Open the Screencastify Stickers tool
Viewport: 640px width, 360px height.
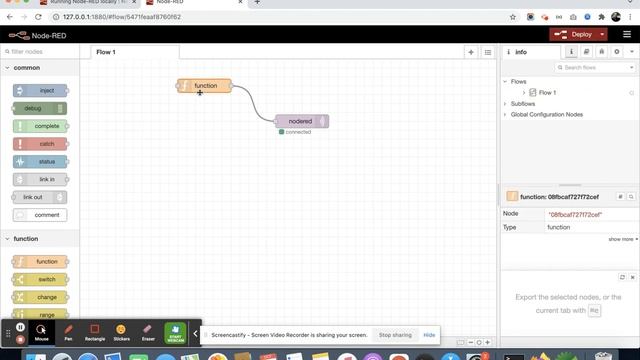tap(121, 333)
